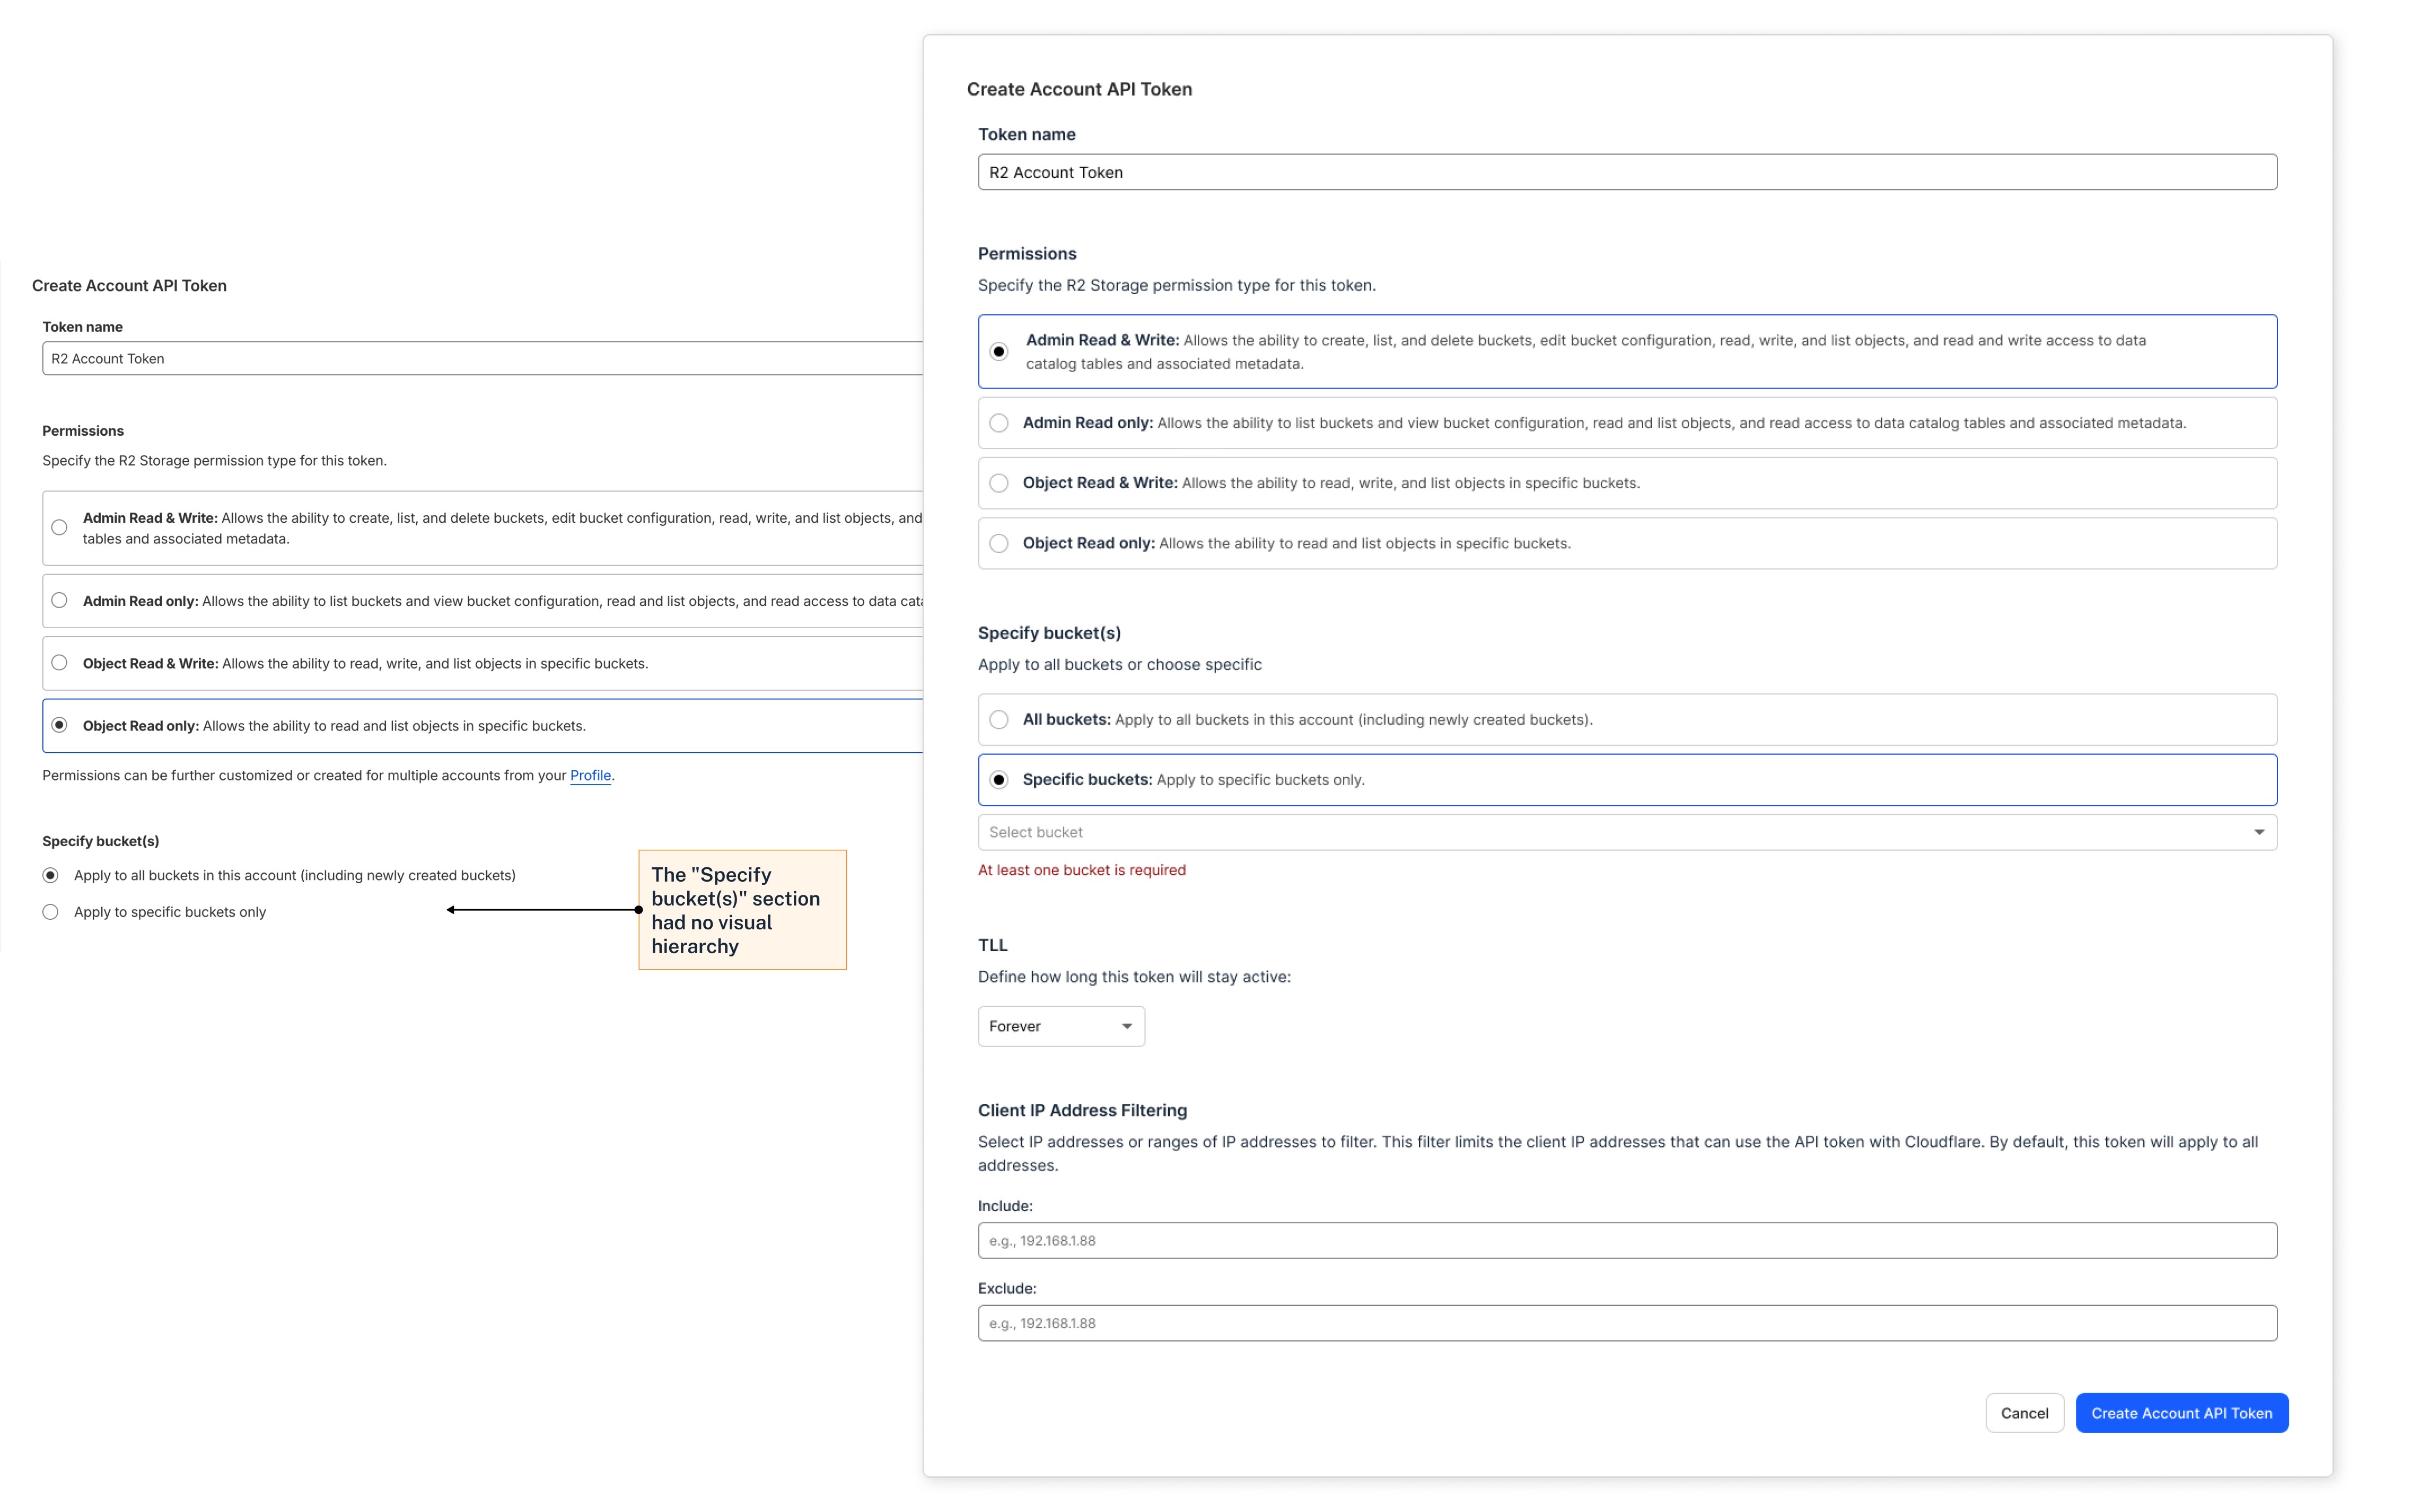Select Object Read & Write option in right panel
Screen dimensions: 2411x1512
998,483
